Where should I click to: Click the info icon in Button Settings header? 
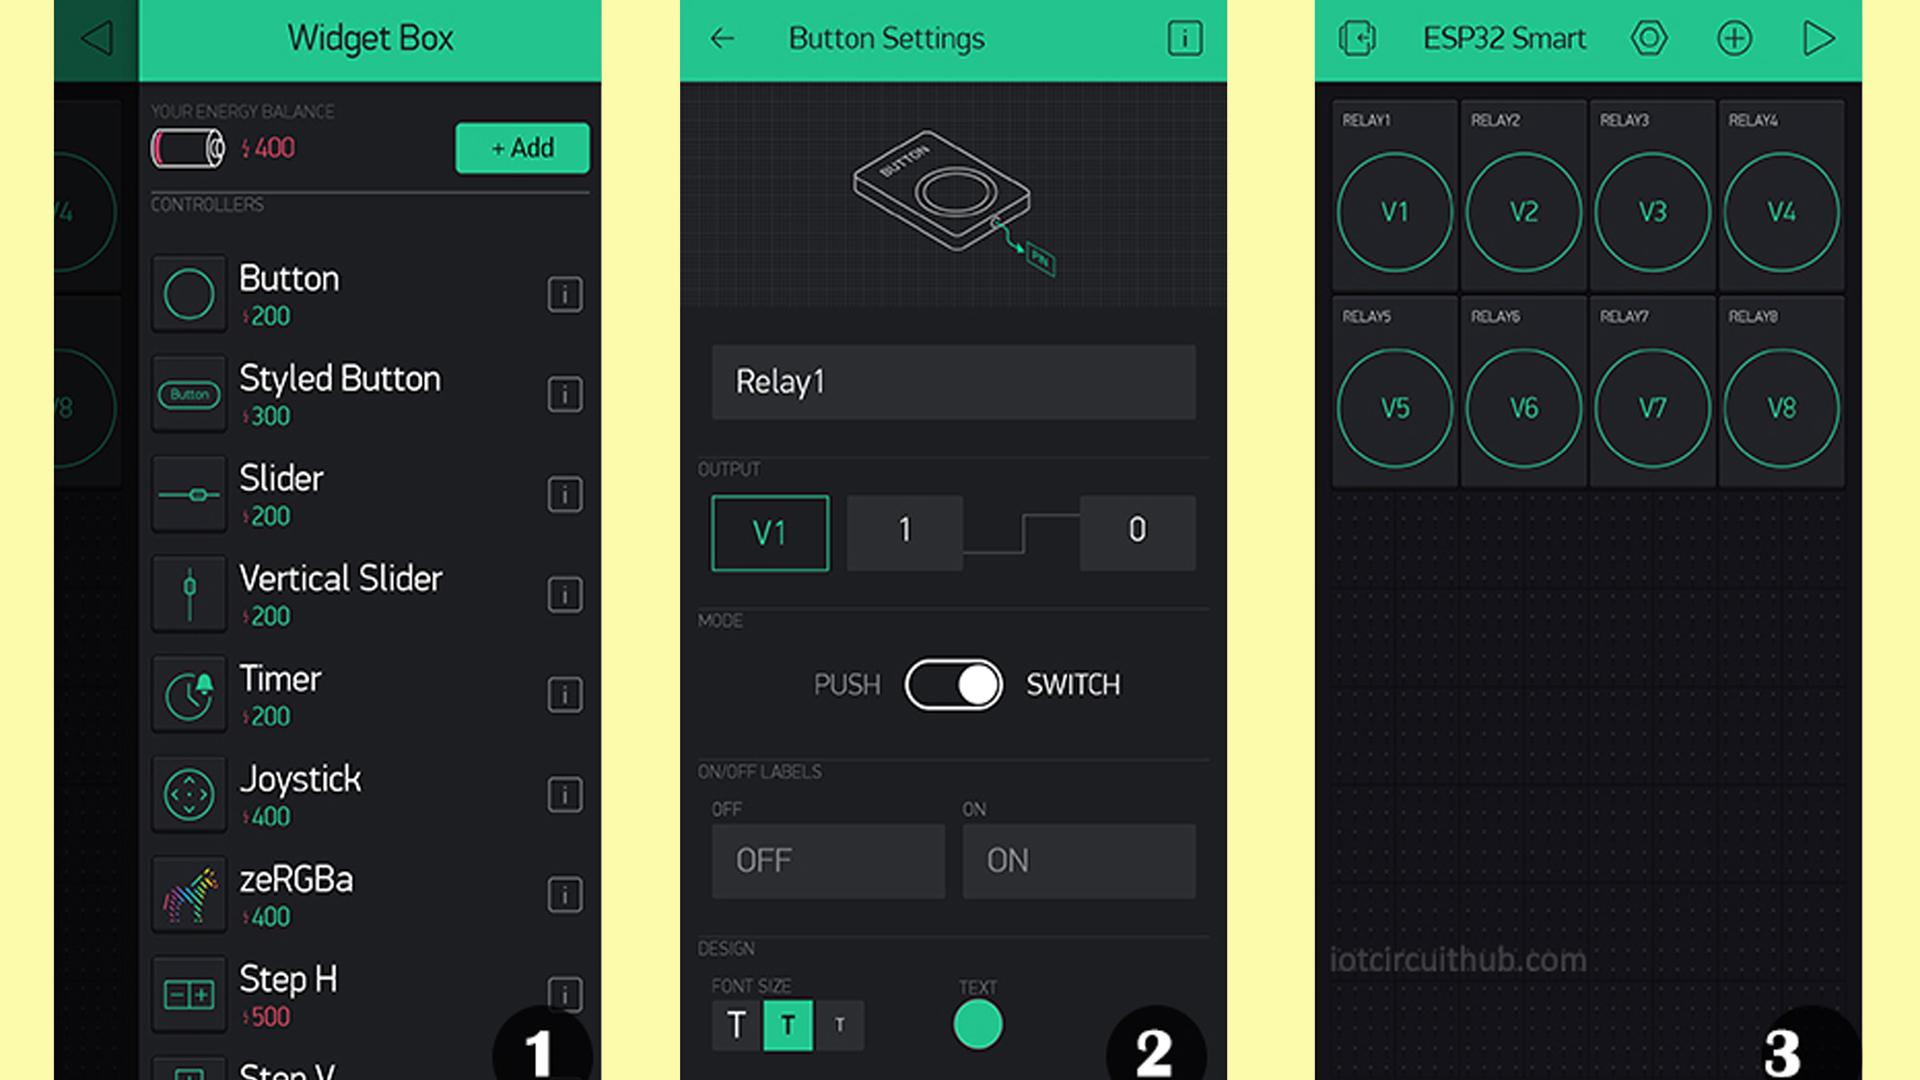(1182, 38)
